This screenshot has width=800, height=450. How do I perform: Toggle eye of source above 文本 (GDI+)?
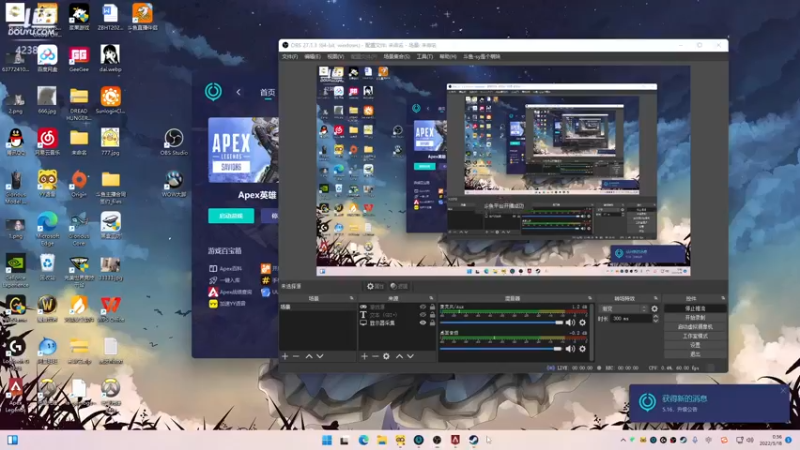[x=422, y=307]
